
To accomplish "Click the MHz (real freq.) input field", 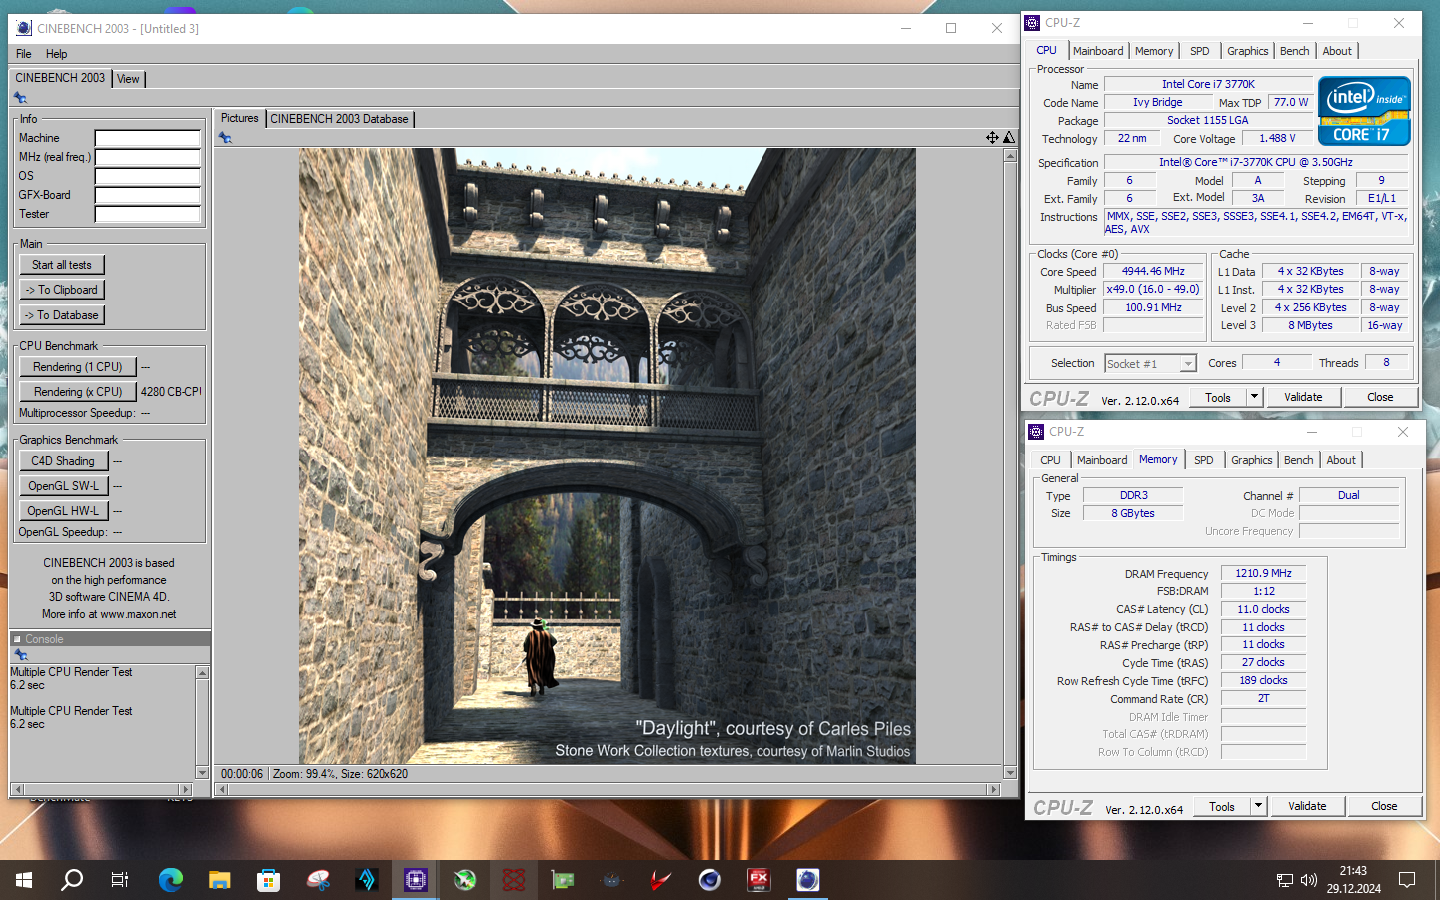I will [x=148, y=157].
